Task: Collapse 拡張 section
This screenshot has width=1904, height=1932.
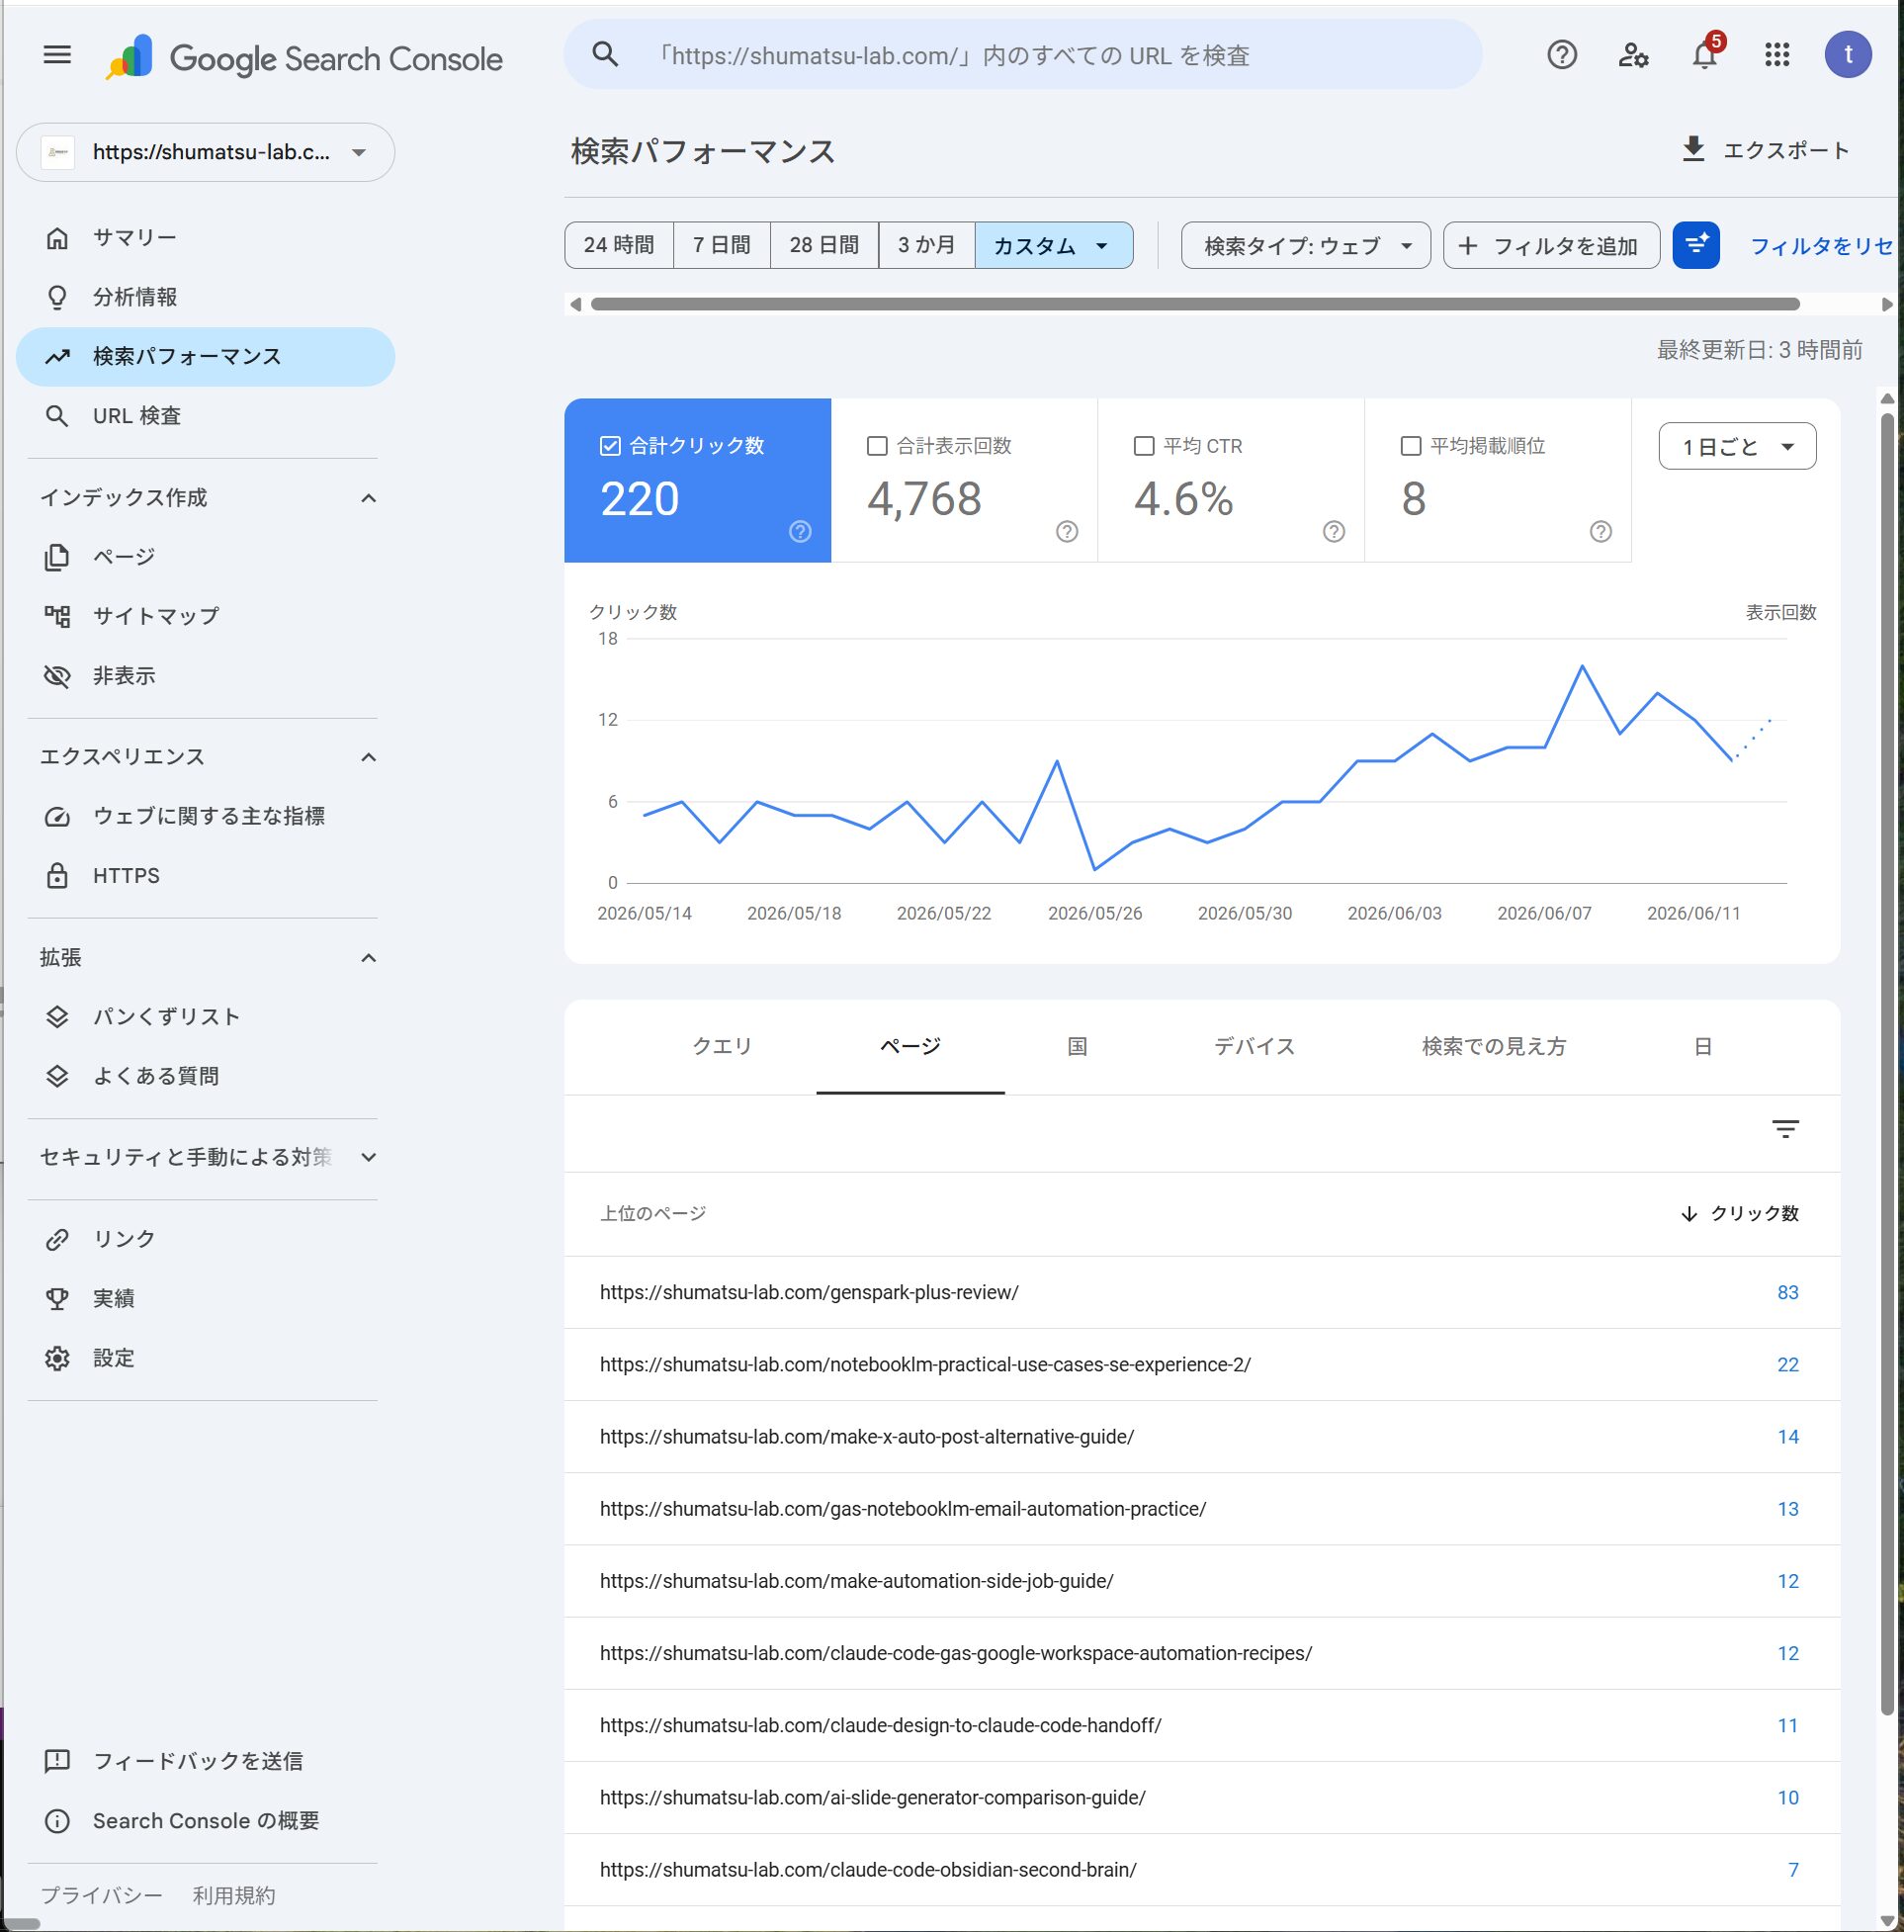Action: tap(368, 958)
